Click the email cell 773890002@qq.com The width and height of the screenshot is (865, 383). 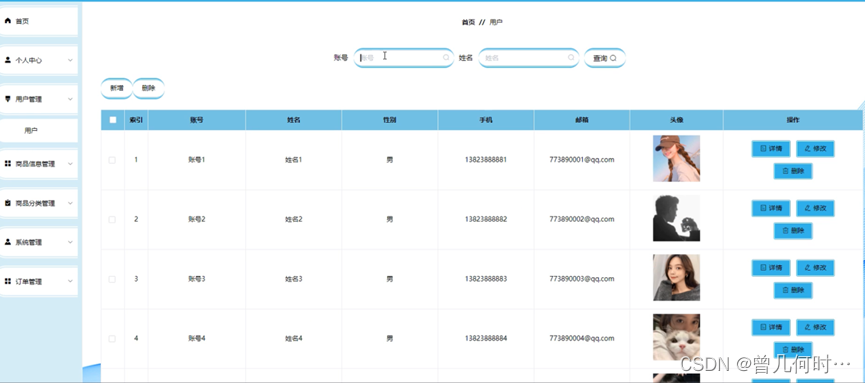(581, 219)
